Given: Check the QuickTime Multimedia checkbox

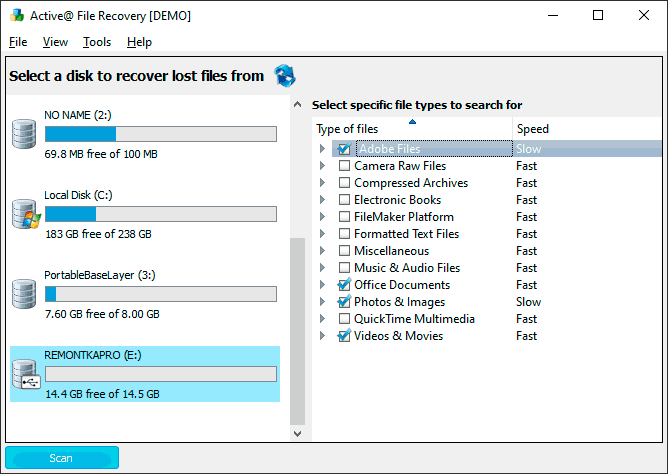Looking at the screenshot, I should click(344, 319).
